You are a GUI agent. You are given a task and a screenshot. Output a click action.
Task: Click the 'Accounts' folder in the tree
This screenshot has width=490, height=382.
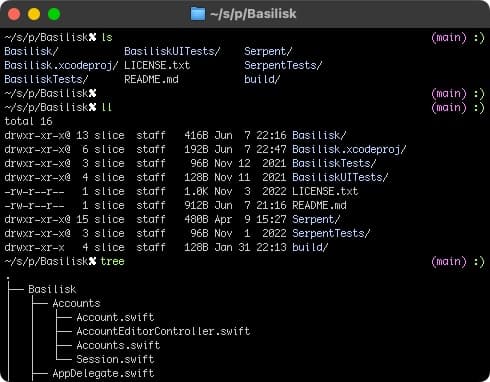pos(76,303)
